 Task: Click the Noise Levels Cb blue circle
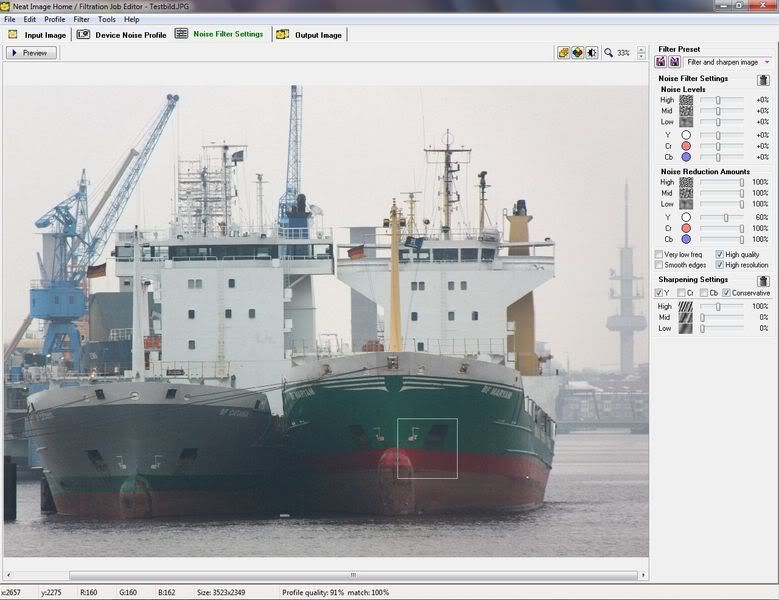coord(686,157)
